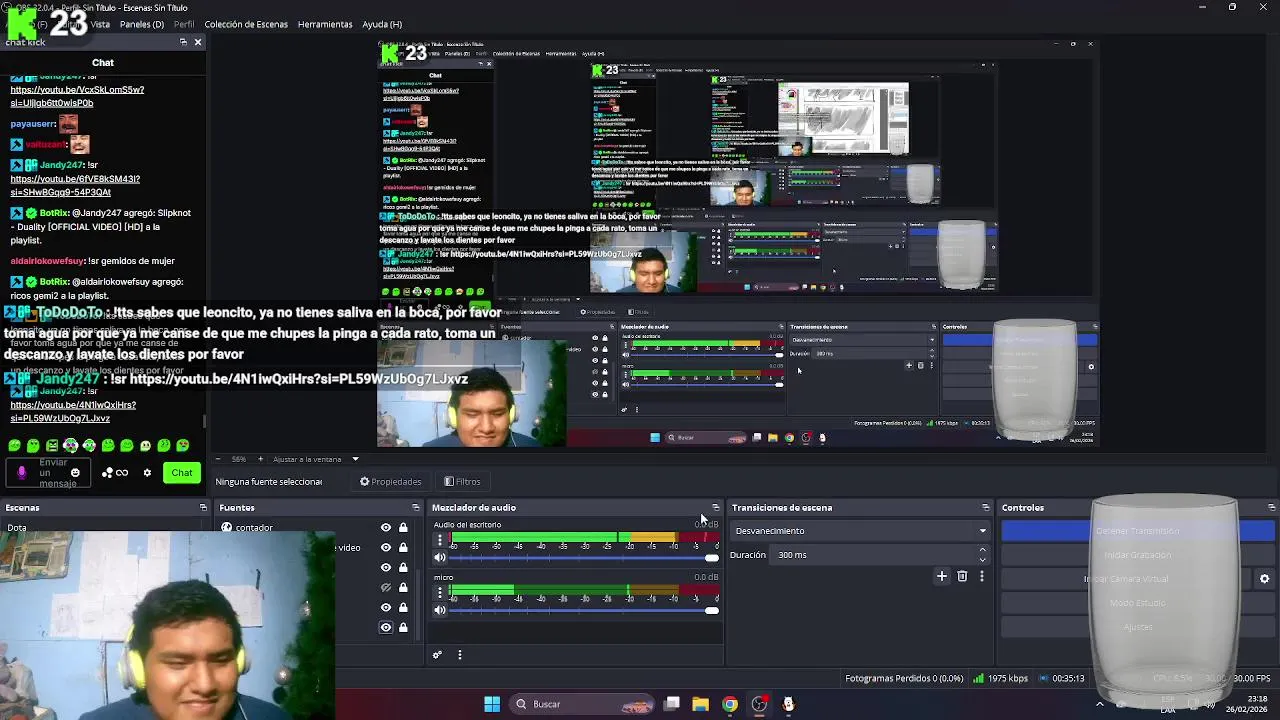Screen dimensions: 1280x720
Task: Click the infinity icon beside chat input
Action: 122,473
